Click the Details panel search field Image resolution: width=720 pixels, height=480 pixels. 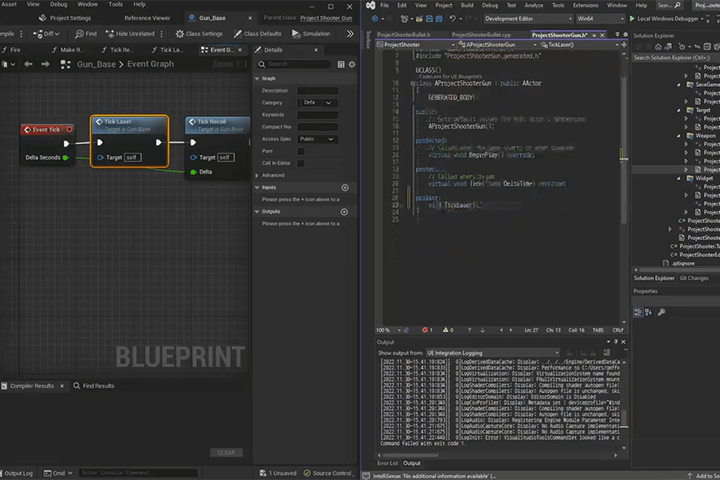[294, 64]
